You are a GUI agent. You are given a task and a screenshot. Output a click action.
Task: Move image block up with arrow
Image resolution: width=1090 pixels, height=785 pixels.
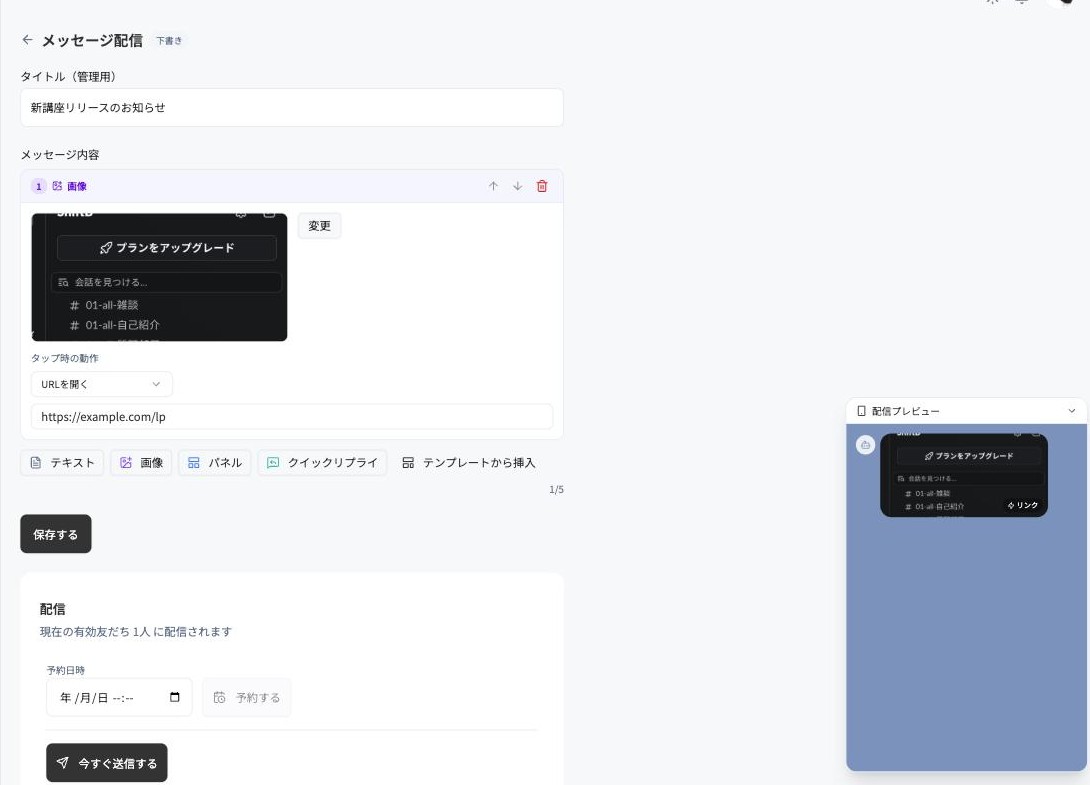click(493, 186)
